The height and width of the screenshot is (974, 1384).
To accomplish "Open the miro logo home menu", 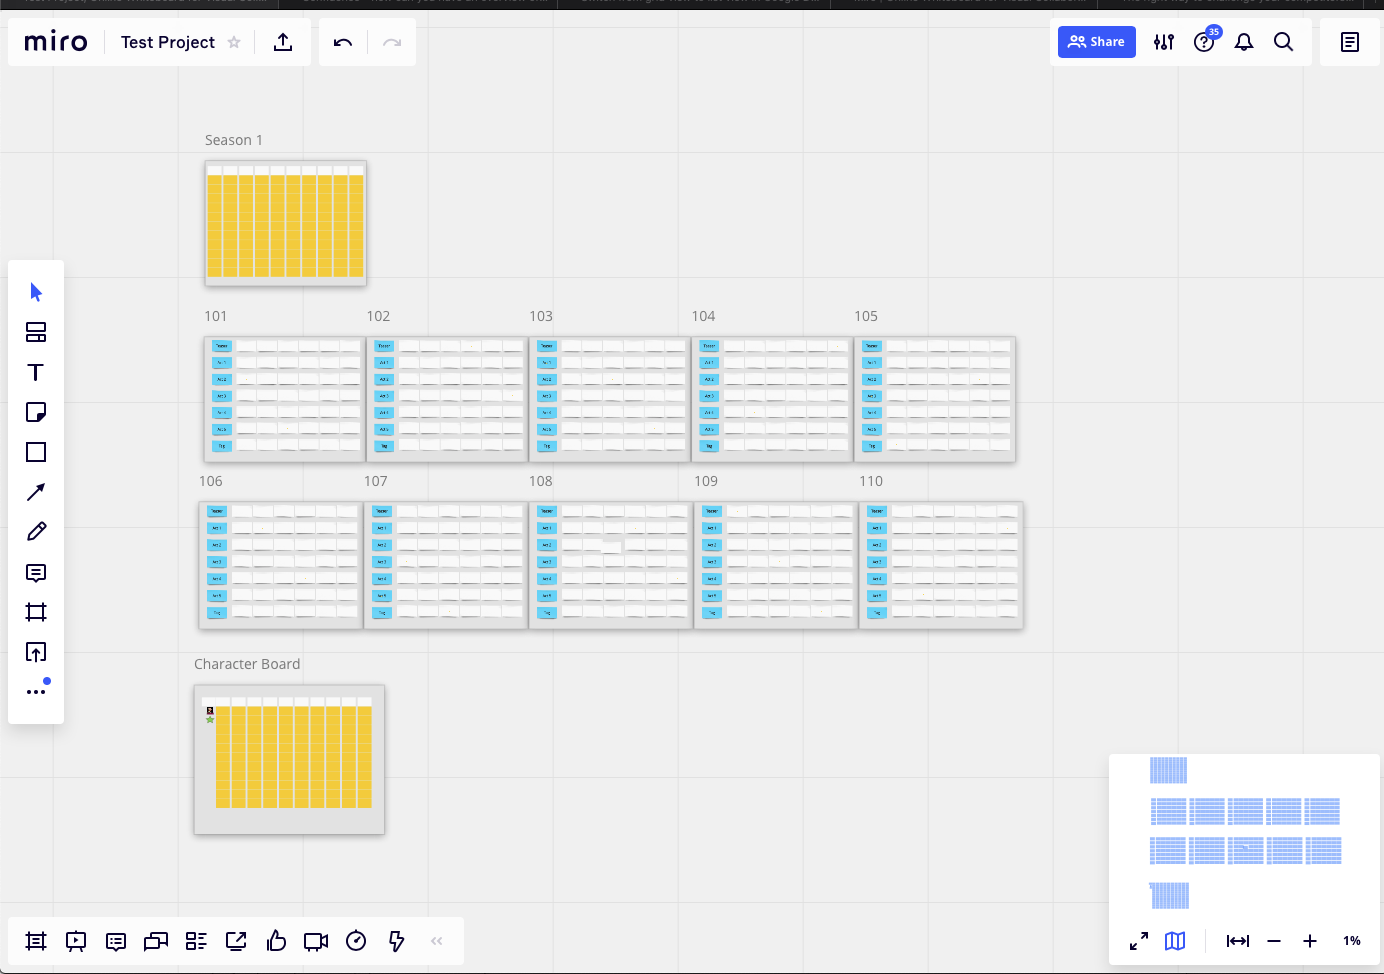I will 56,42.
